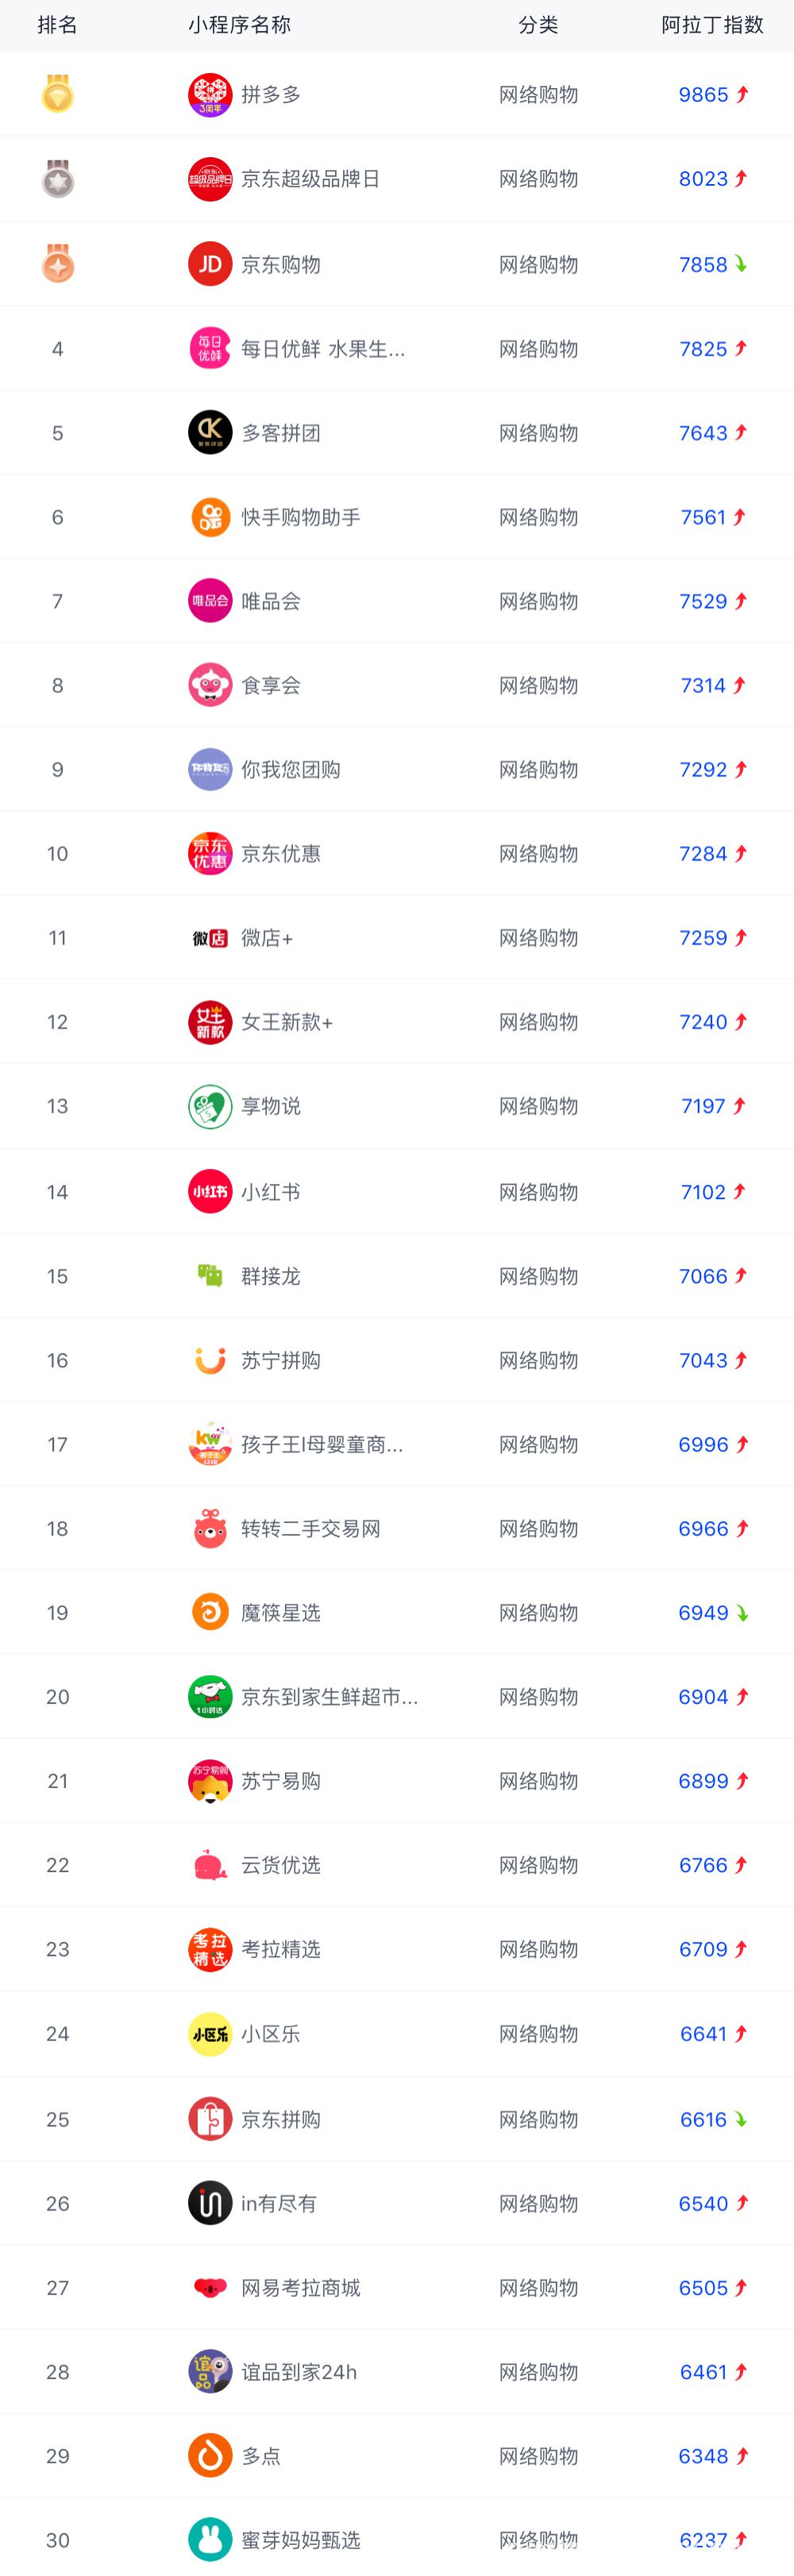This screenshot has height=2576, width=794.
Task: Select the 网络购物 category for 食享会
Action: click(539, 686)
